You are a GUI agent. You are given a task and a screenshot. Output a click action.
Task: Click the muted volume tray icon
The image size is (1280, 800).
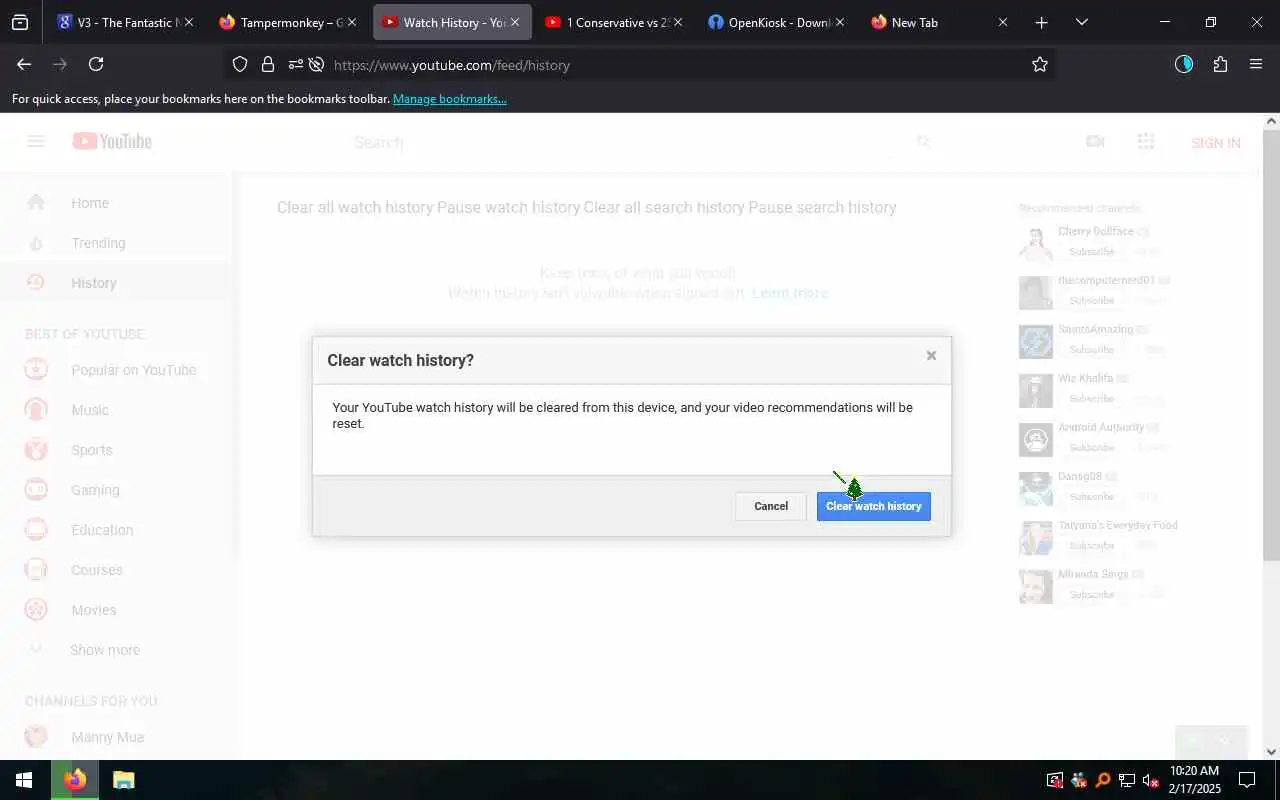click(1150, 780)
